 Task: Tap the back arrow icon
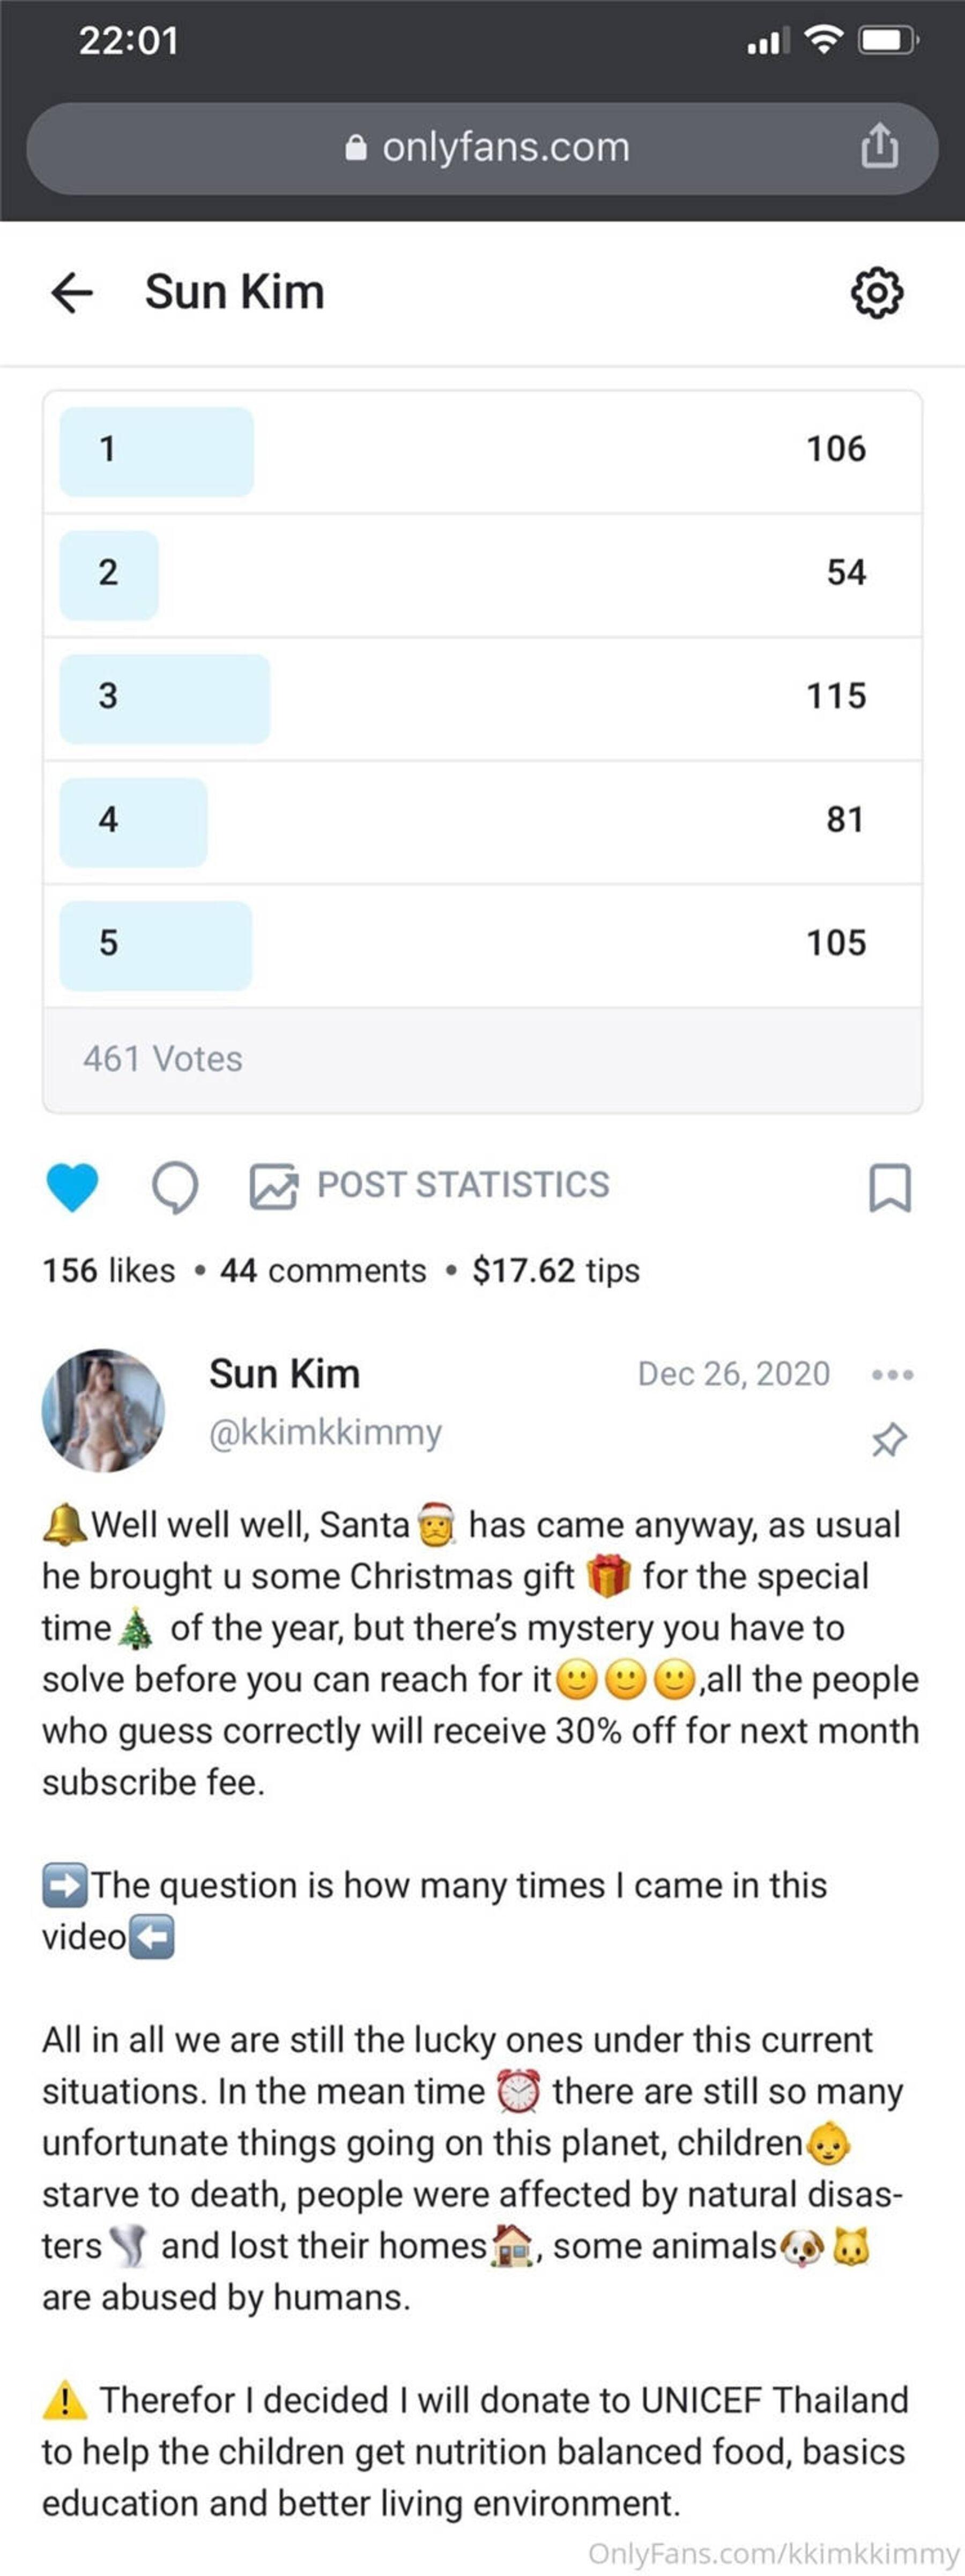pos(72,293)
